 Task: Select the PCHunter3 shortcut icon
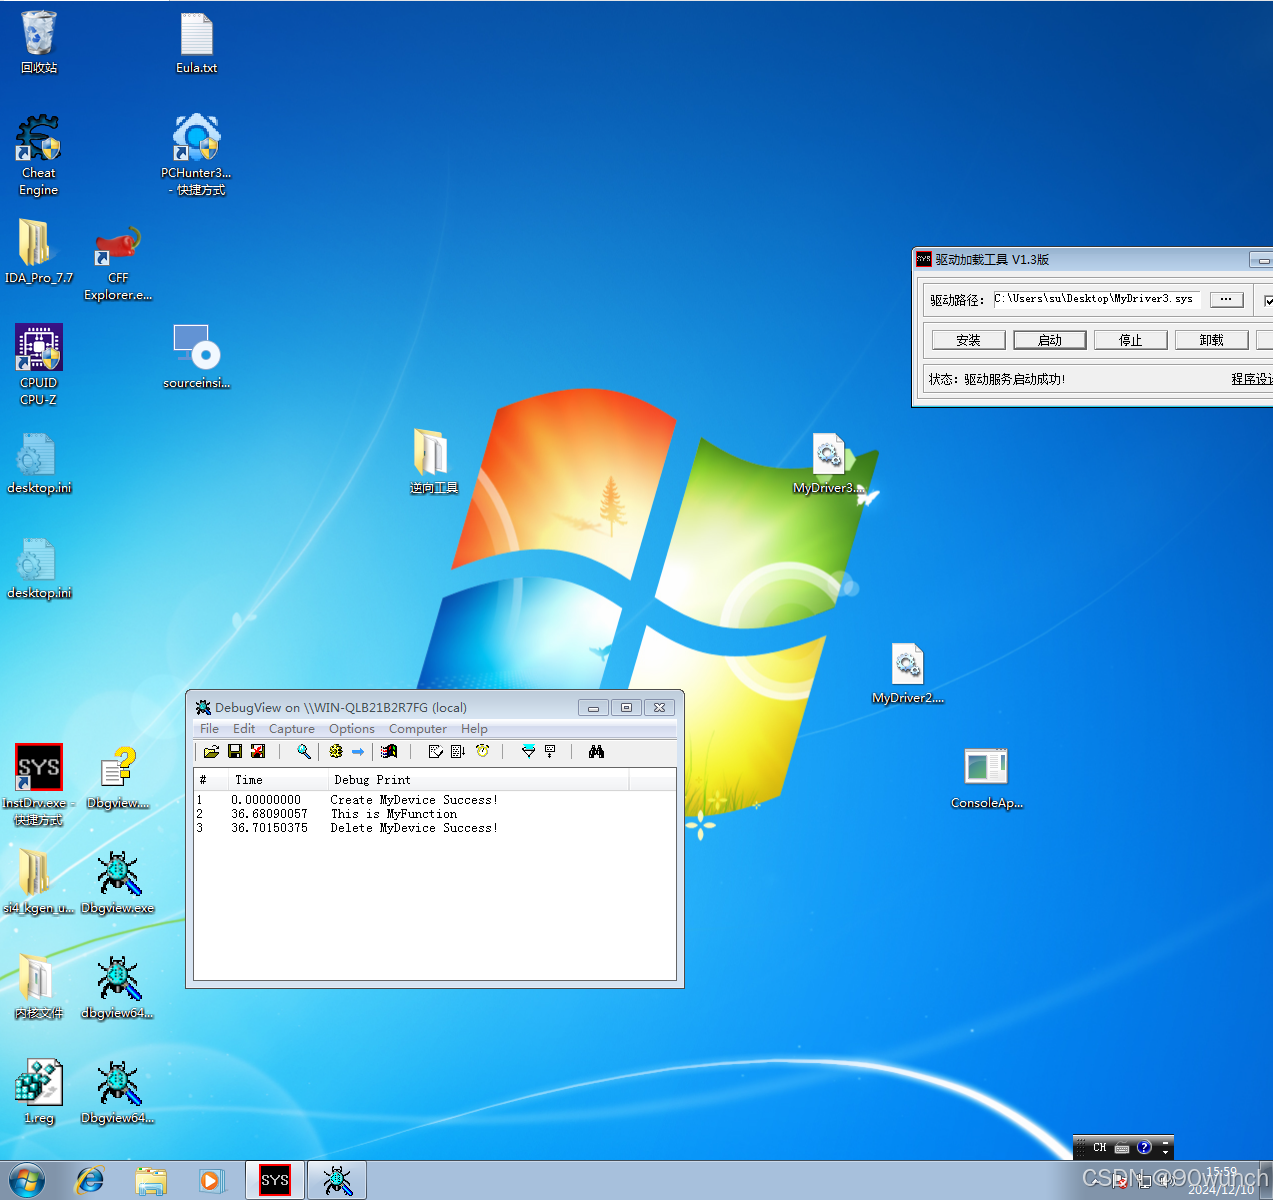coord(197,155)
